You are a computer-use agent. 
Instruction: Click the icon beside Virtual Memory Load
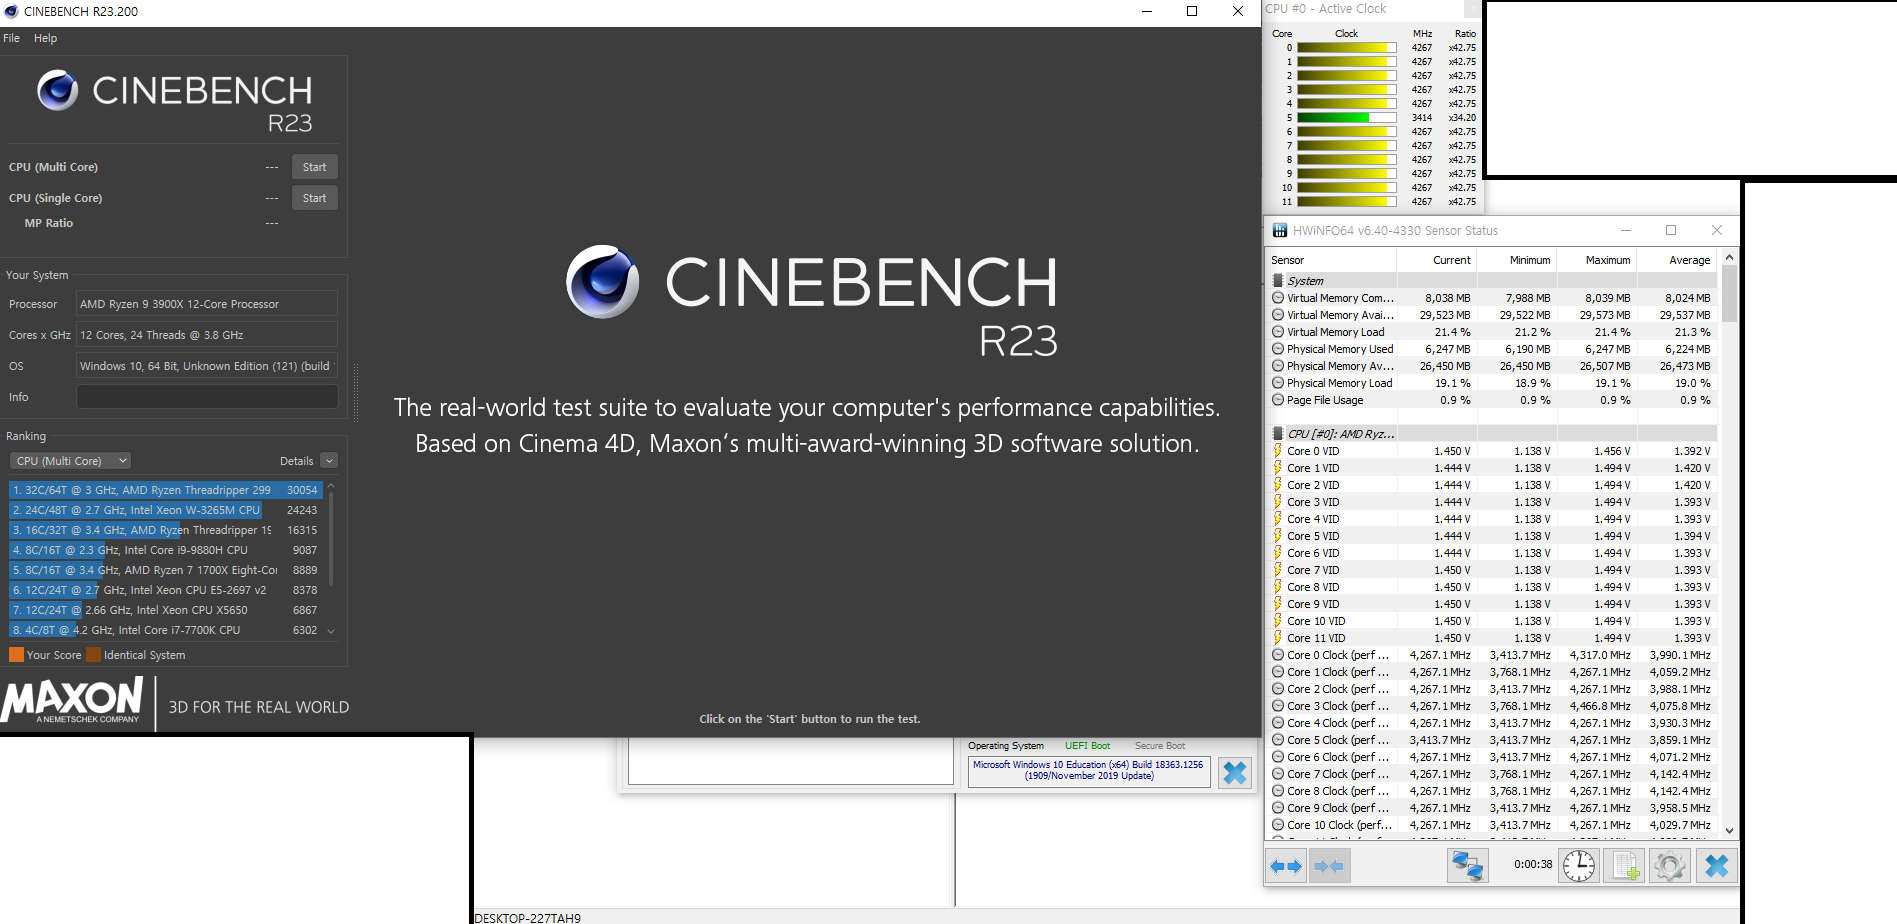coord(1278,332)
